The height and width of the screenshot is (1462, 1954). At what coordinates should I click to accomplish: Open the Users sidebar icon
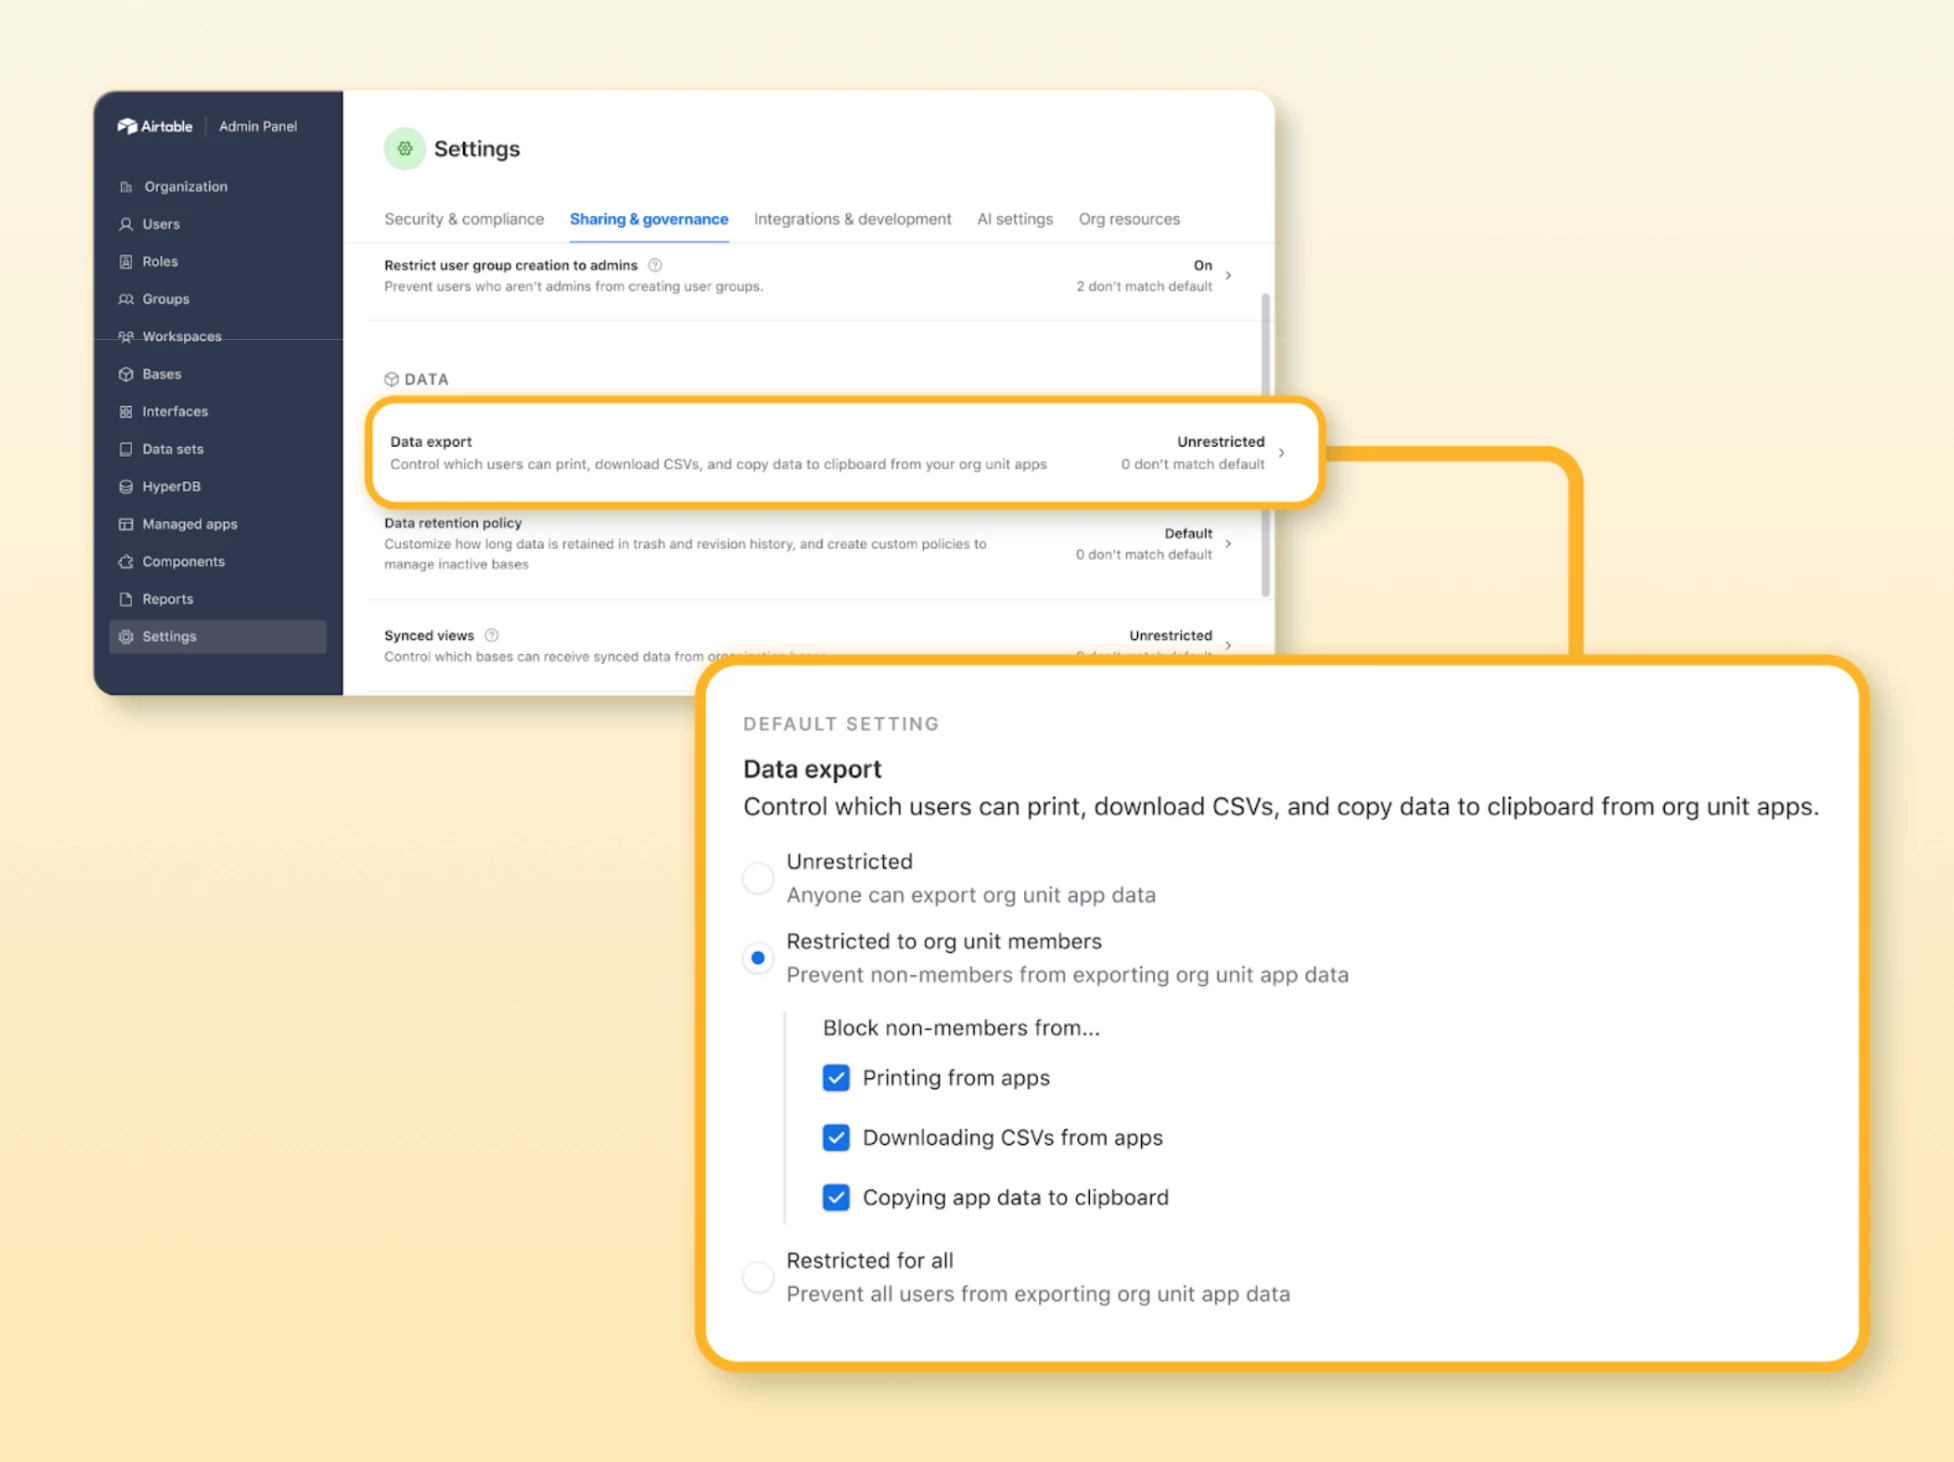pos(126,224)
